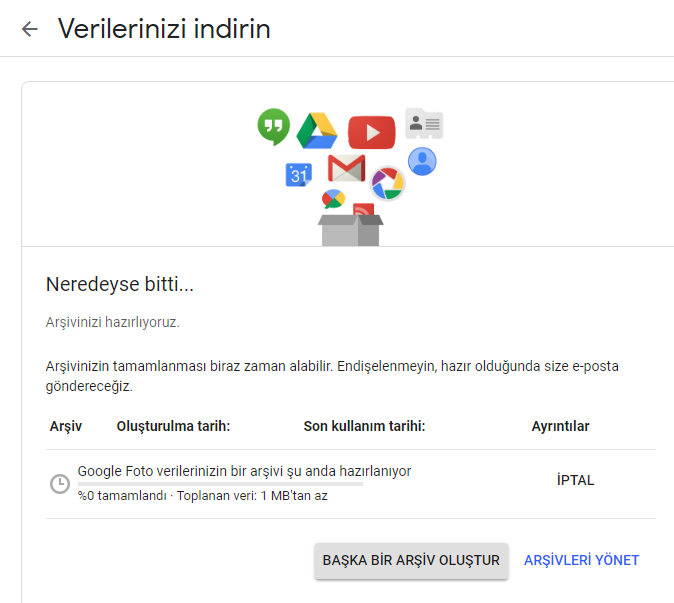
Task: Click the green Hangouts quote-bubble icon
Action: (273, 128)
